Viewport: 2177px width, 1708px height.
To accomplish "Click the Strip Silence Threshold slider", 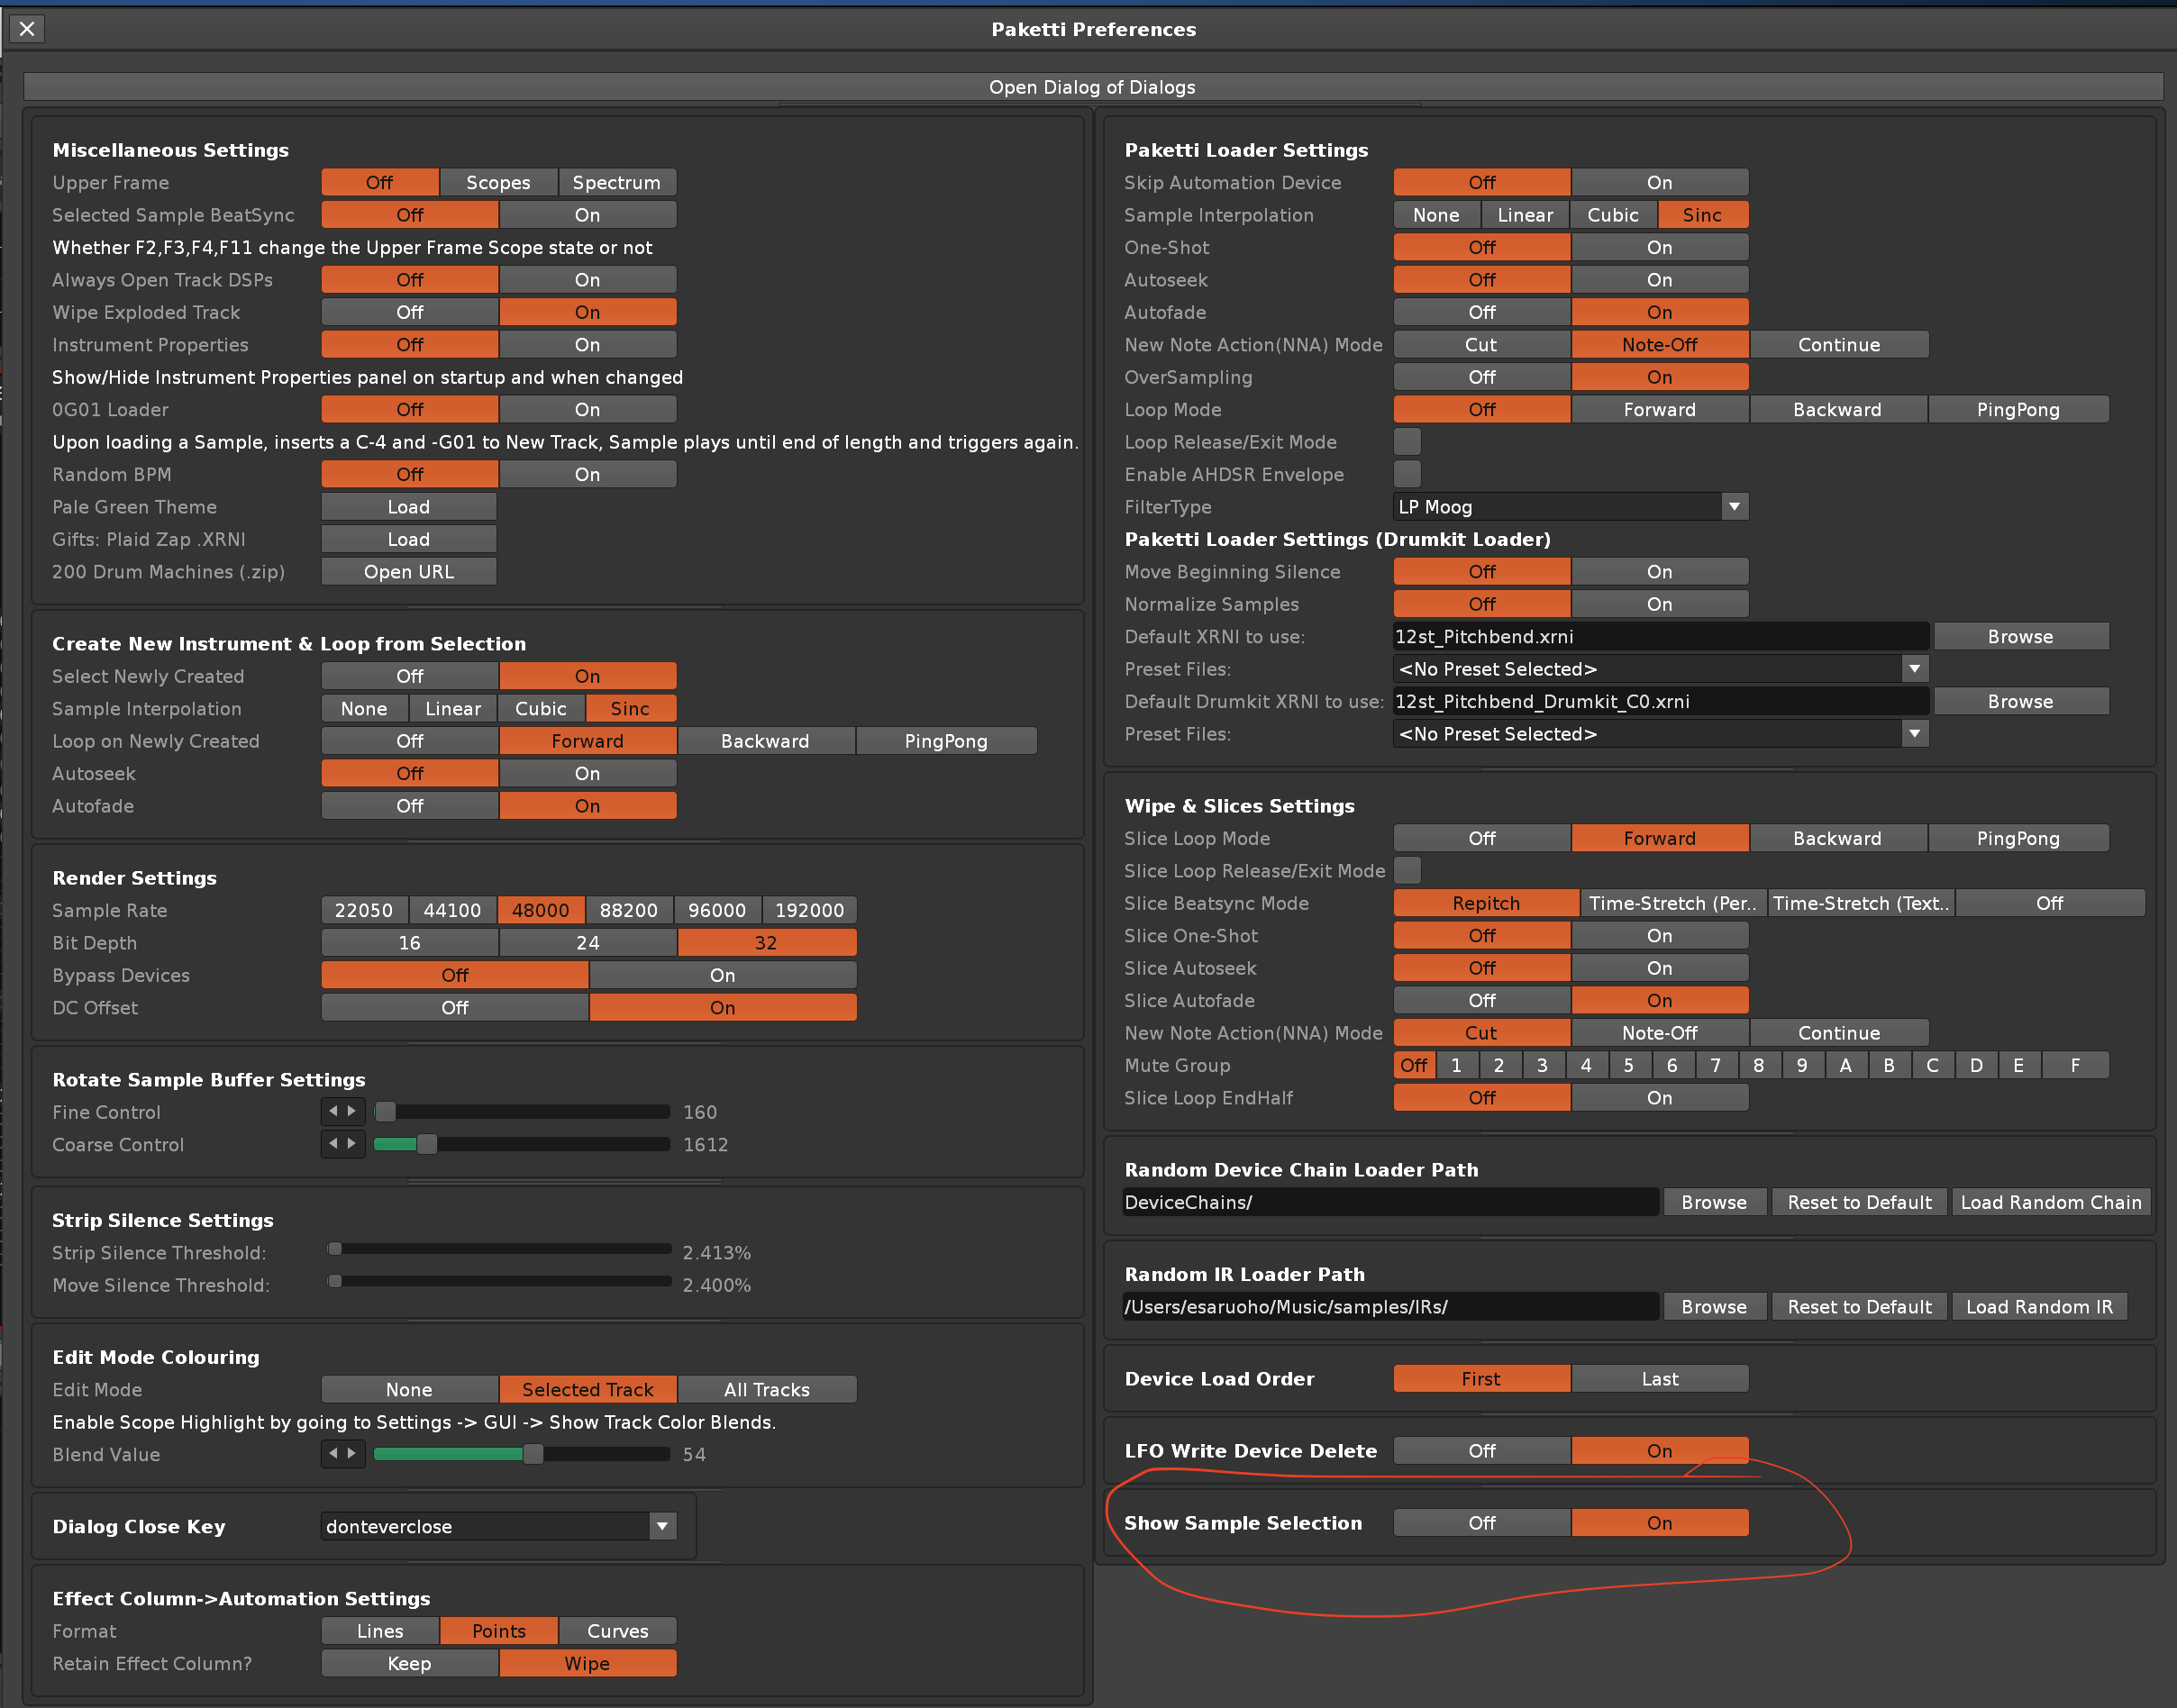I will 500,1249.
